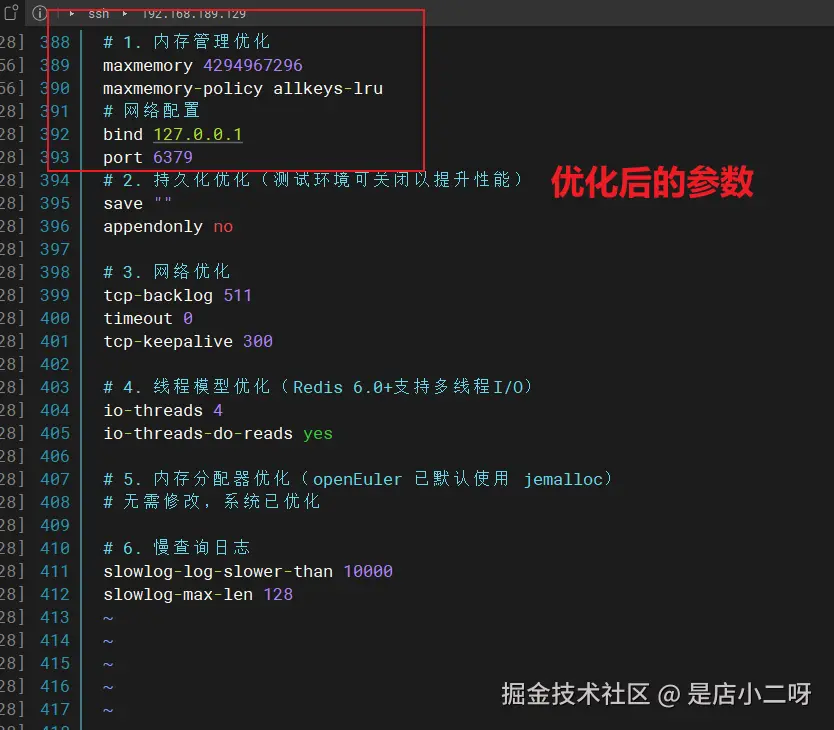Click the value 4294967296 after maxmemory

click(x=253, y=65)
